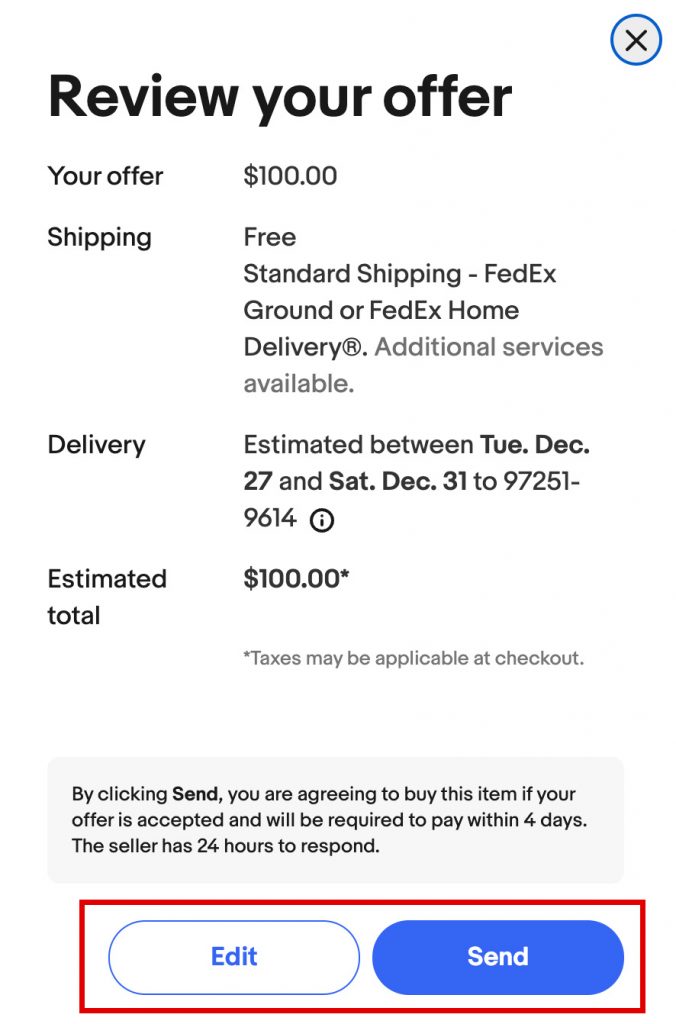Close the Review your offer dialog

(636, 41)
